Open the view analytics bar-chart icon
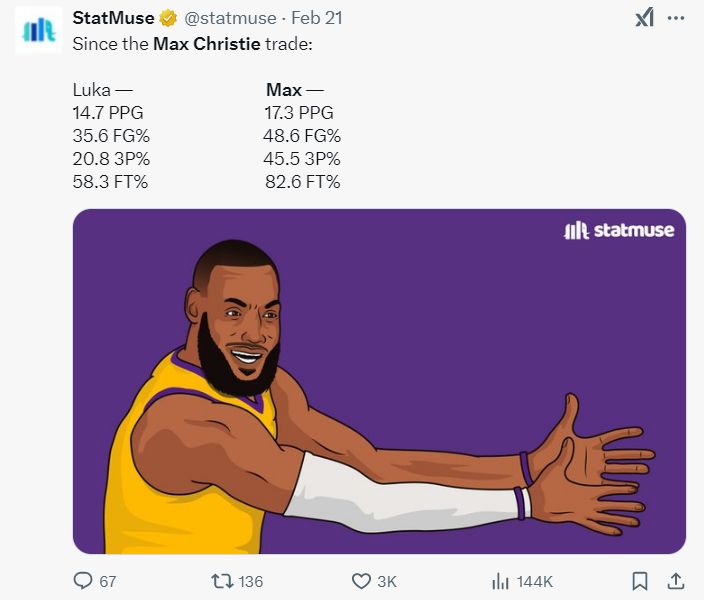 coord(501,581)
